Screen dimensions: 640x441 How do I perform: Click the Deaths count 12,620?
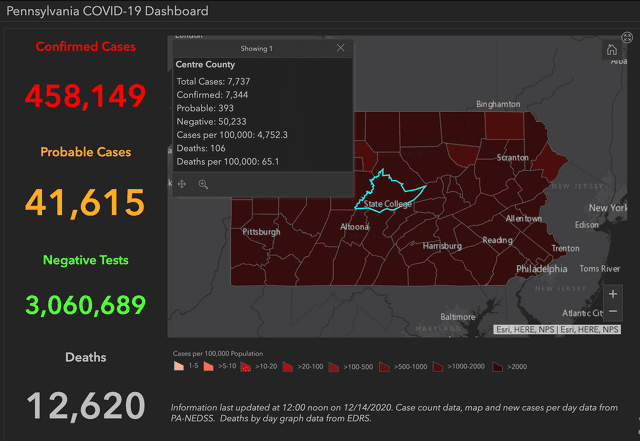click(x=86, y=405)
